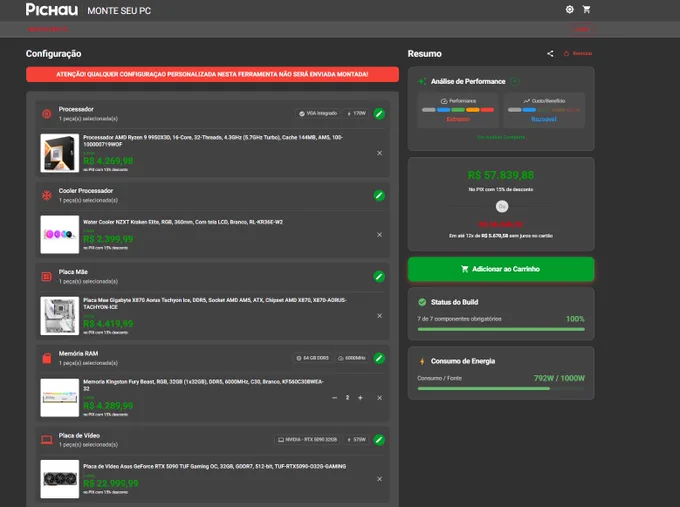The width and height of the screenshot is (680, 507).
Task: Click the 575W badge on Placa de Vídeo
Action: pos(356,440)
